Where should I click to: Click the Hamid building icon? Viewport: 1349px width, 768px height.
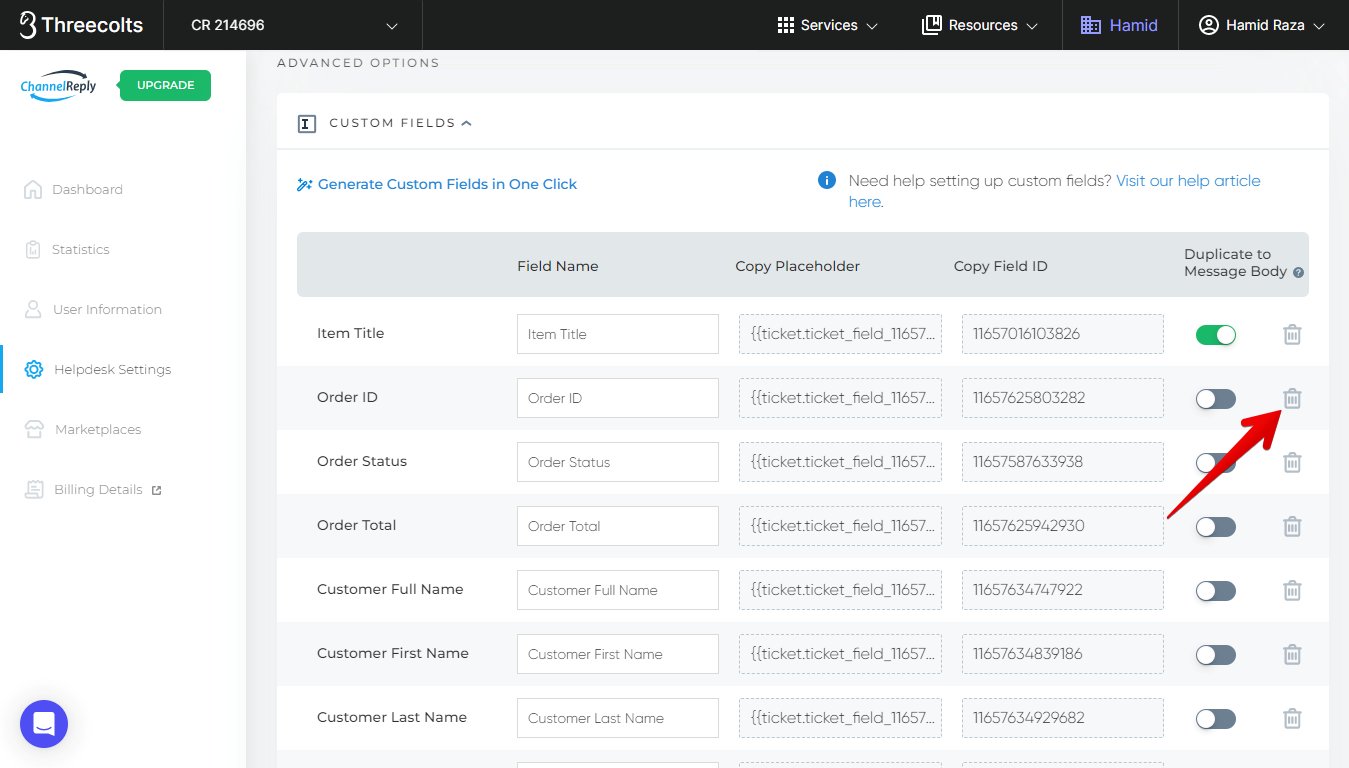1091,25
